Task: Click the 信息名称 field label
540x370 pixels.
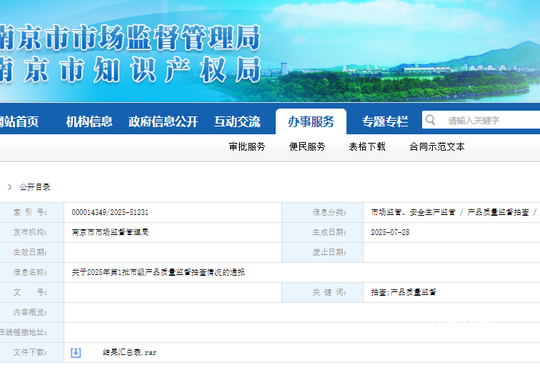Action: tap(30, 272)
